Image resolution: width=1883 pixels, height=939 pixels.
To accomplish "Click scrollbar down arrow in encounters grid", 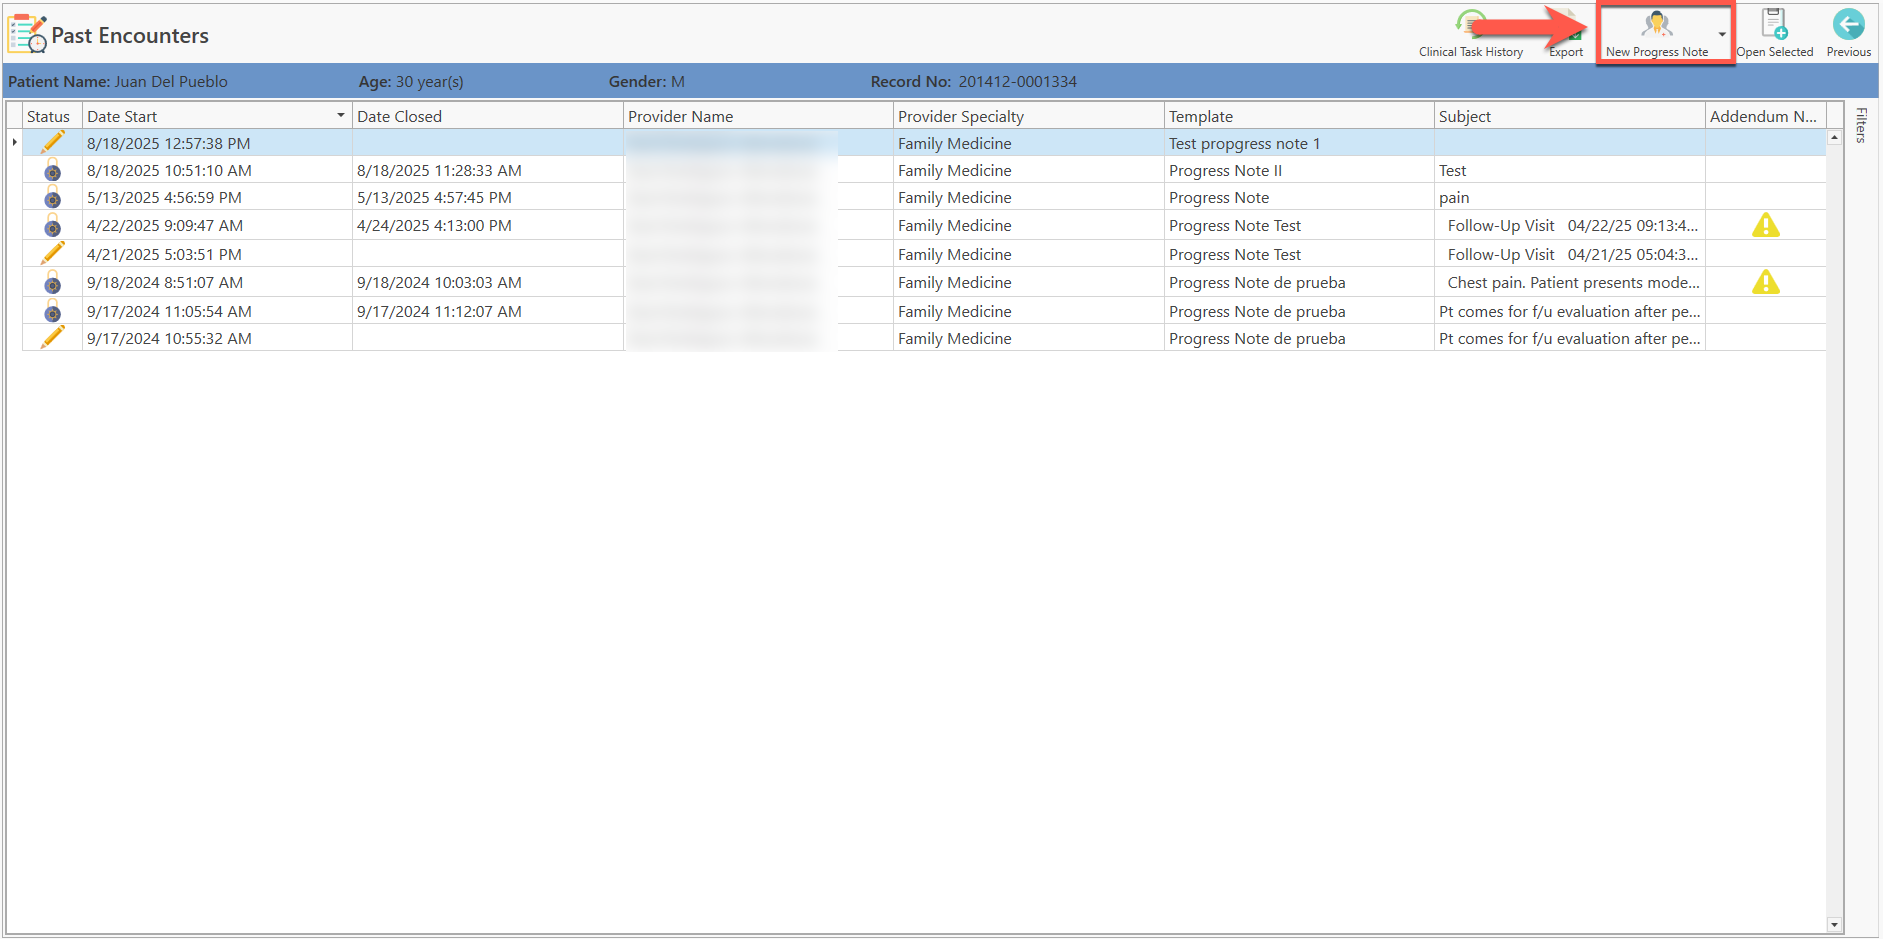I will point(1834,925).
